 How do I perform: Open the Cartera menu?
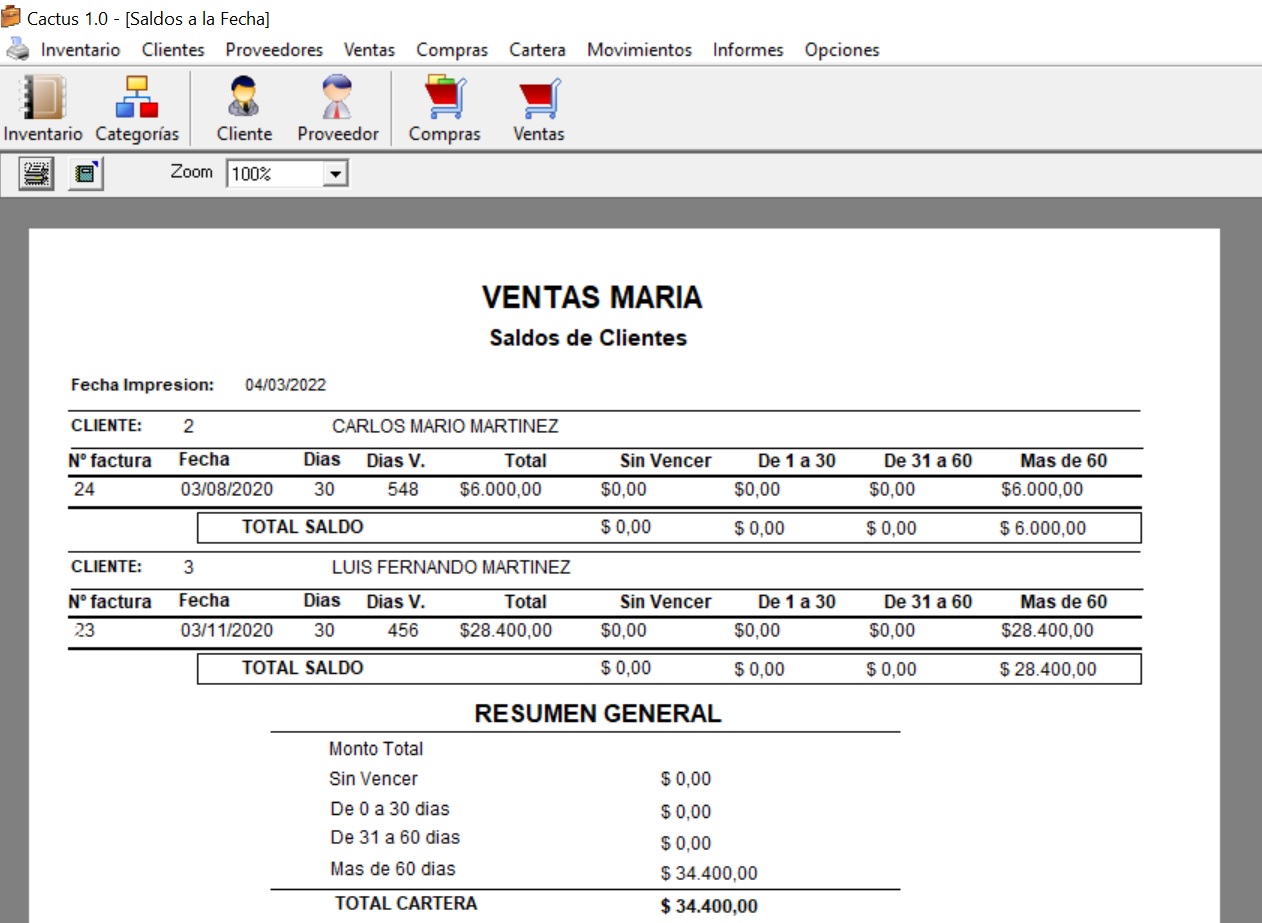(537, 50)
